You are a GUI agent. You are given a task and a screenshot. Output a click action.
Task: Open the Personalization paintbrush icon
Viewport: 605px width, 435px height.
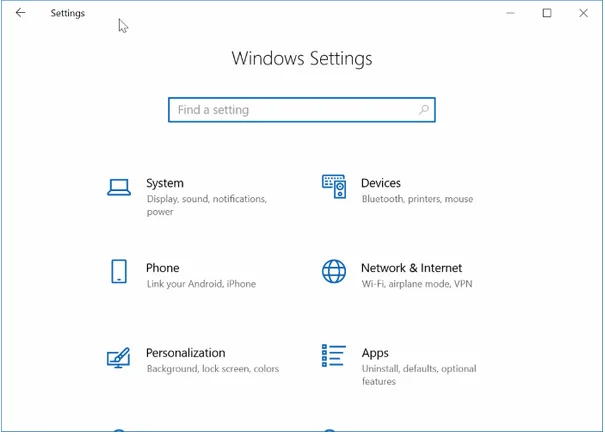coord(118,357)
